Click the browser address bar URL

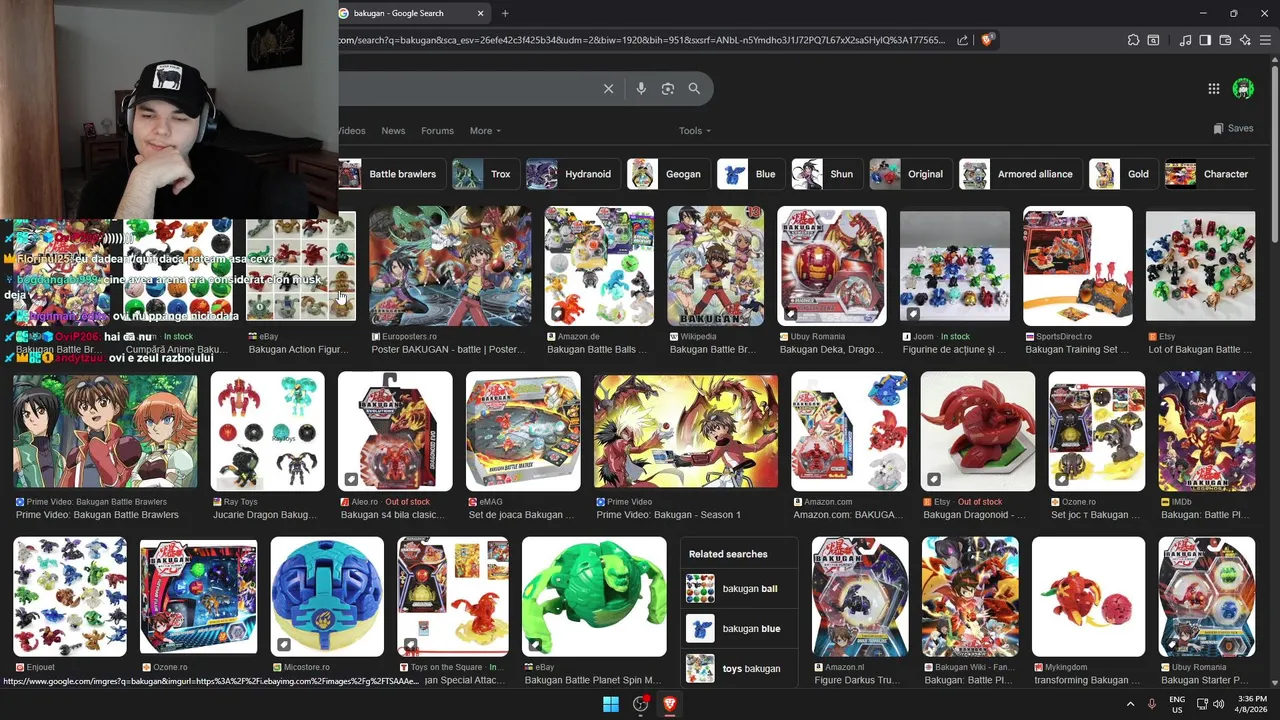coord(642,40)
